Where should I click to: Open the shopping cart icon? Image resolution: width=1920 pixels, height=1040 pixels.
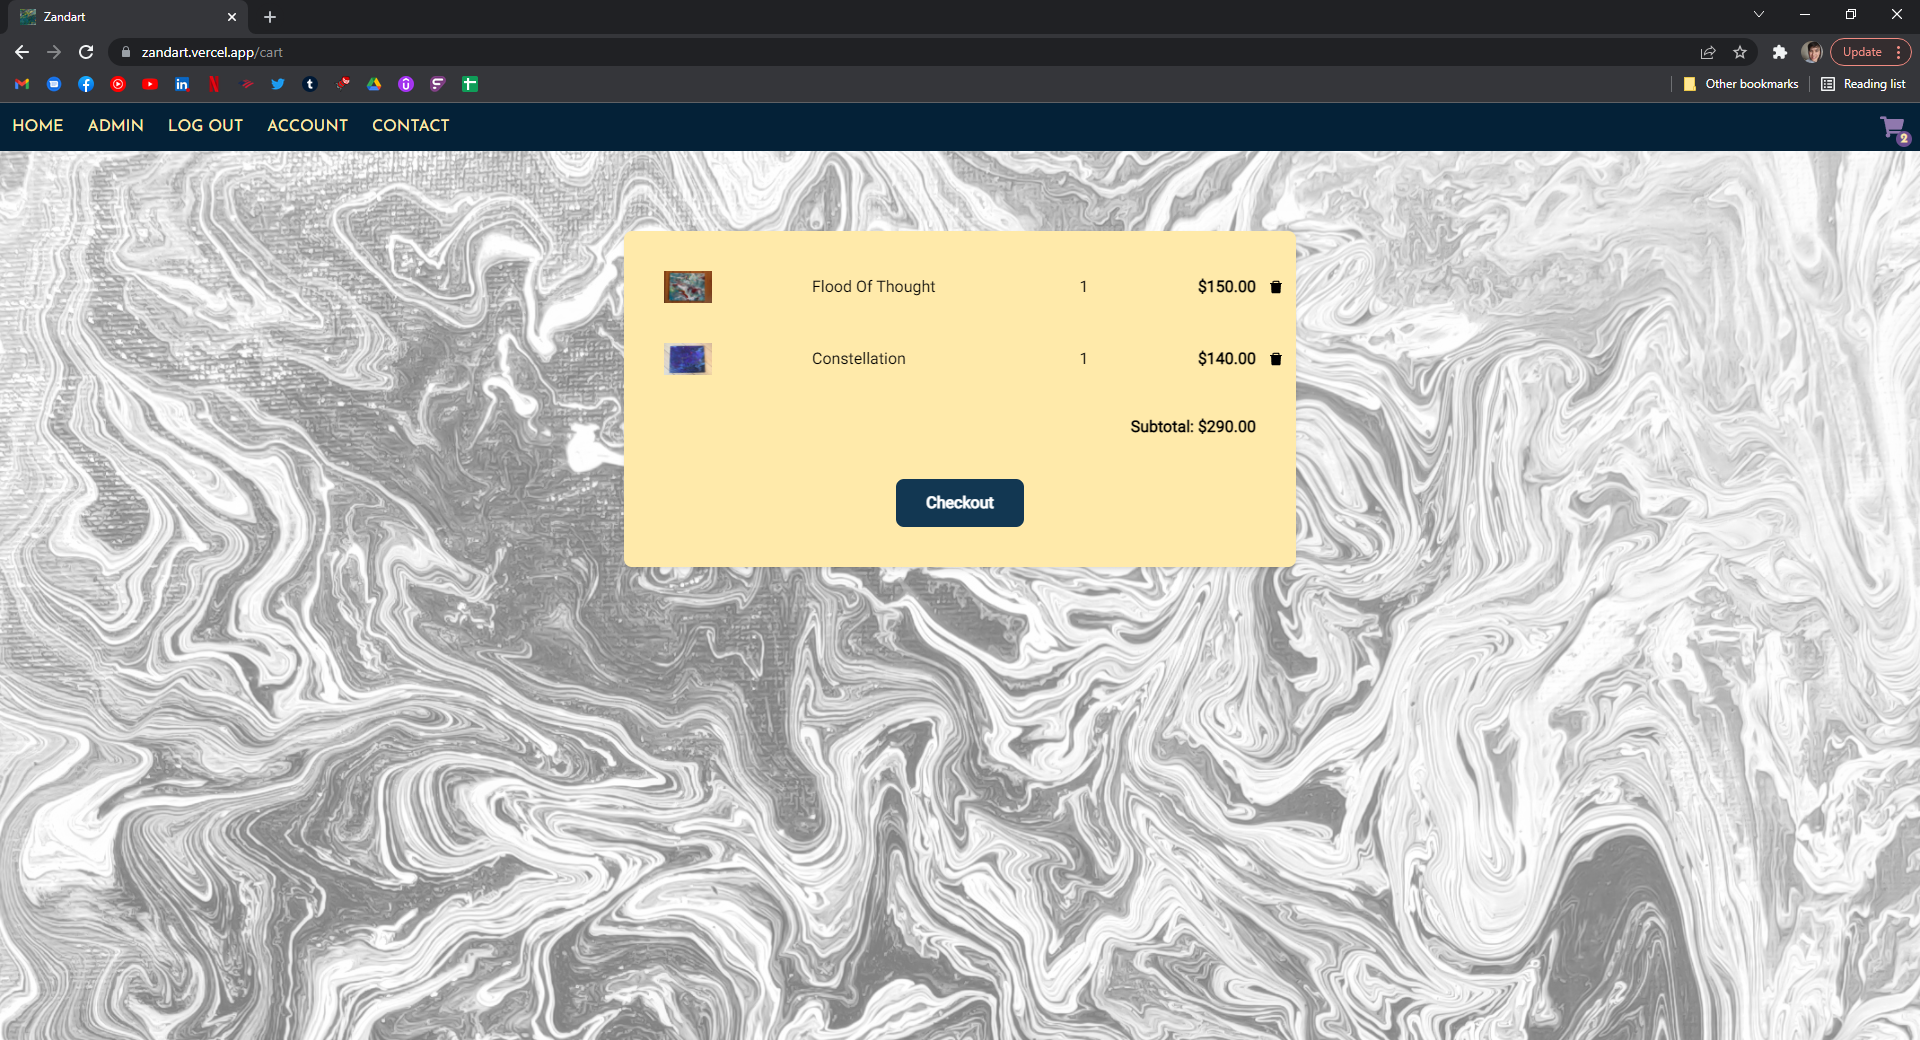[1892, 128]
